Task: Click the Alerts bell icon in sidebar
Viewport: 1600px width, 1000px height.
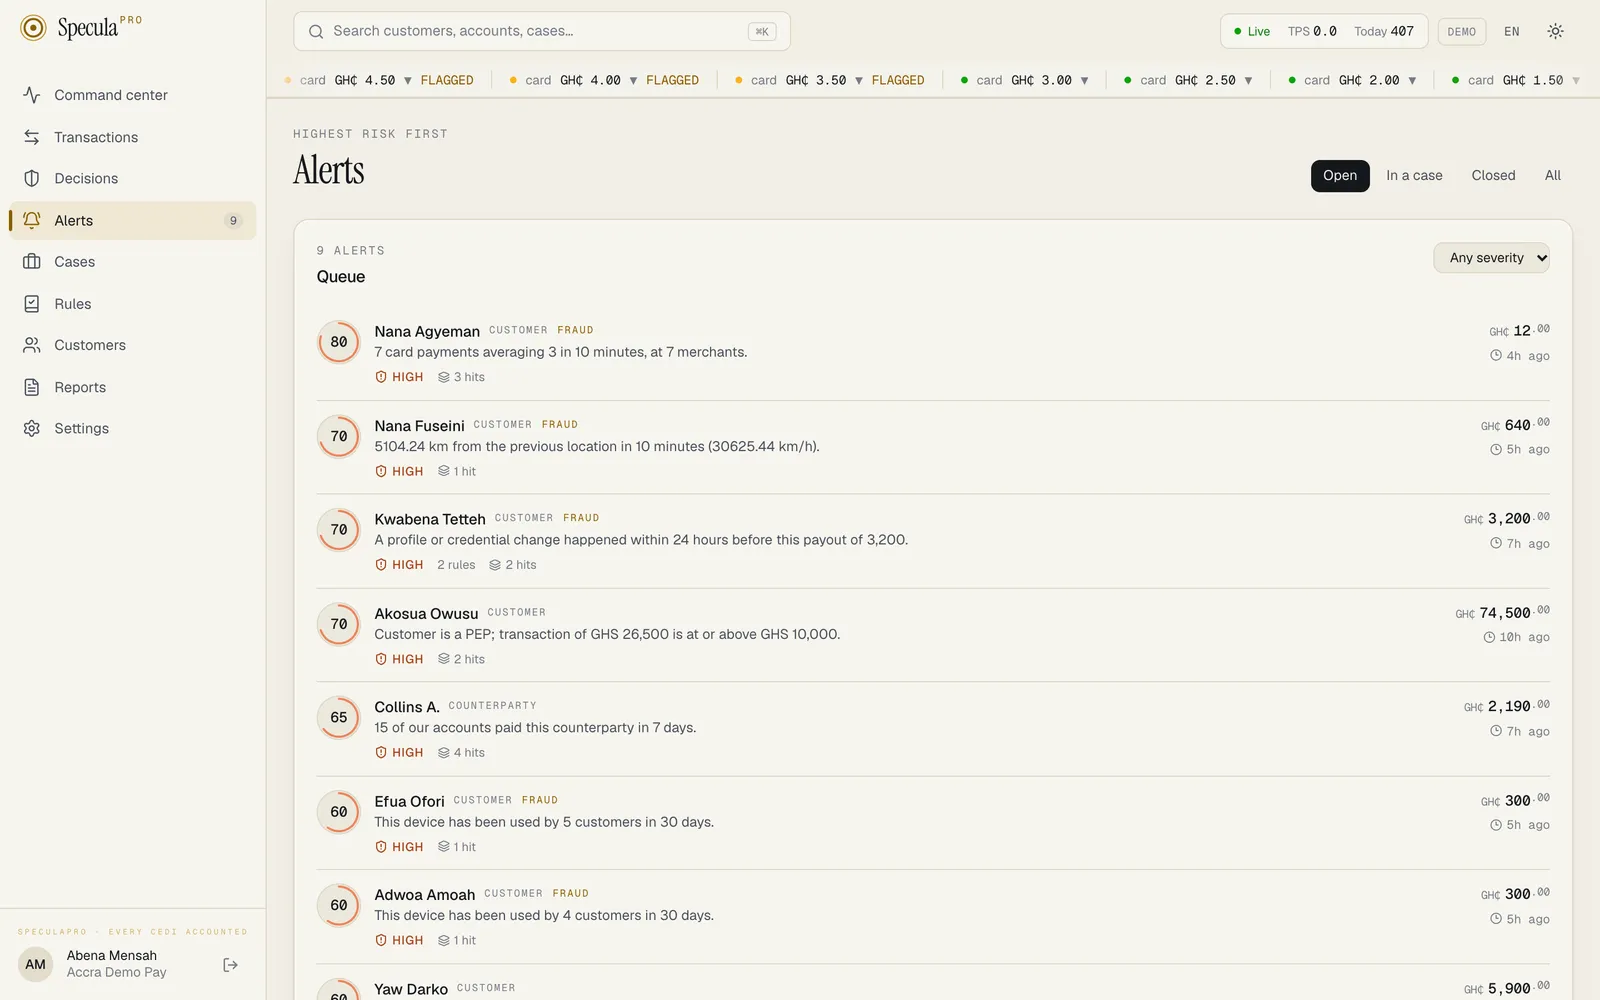Action: click(32, 220)
